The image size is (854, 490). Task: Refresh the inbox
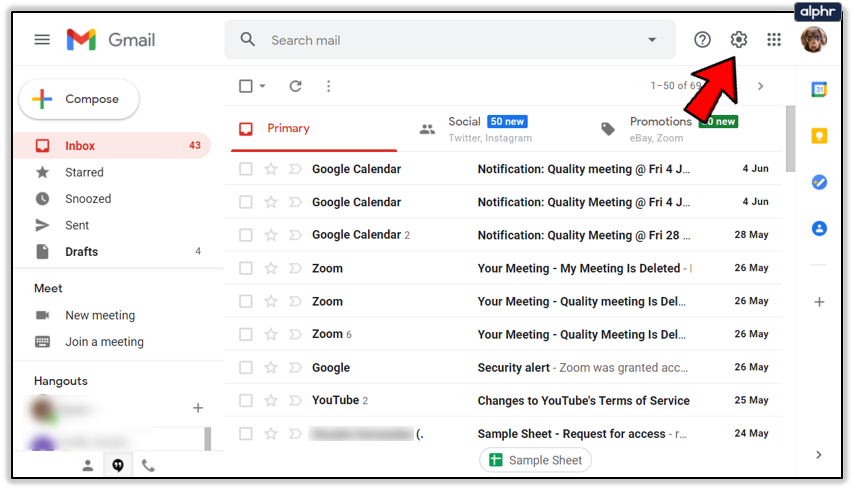pyautogui.click(x=295, y=86)
